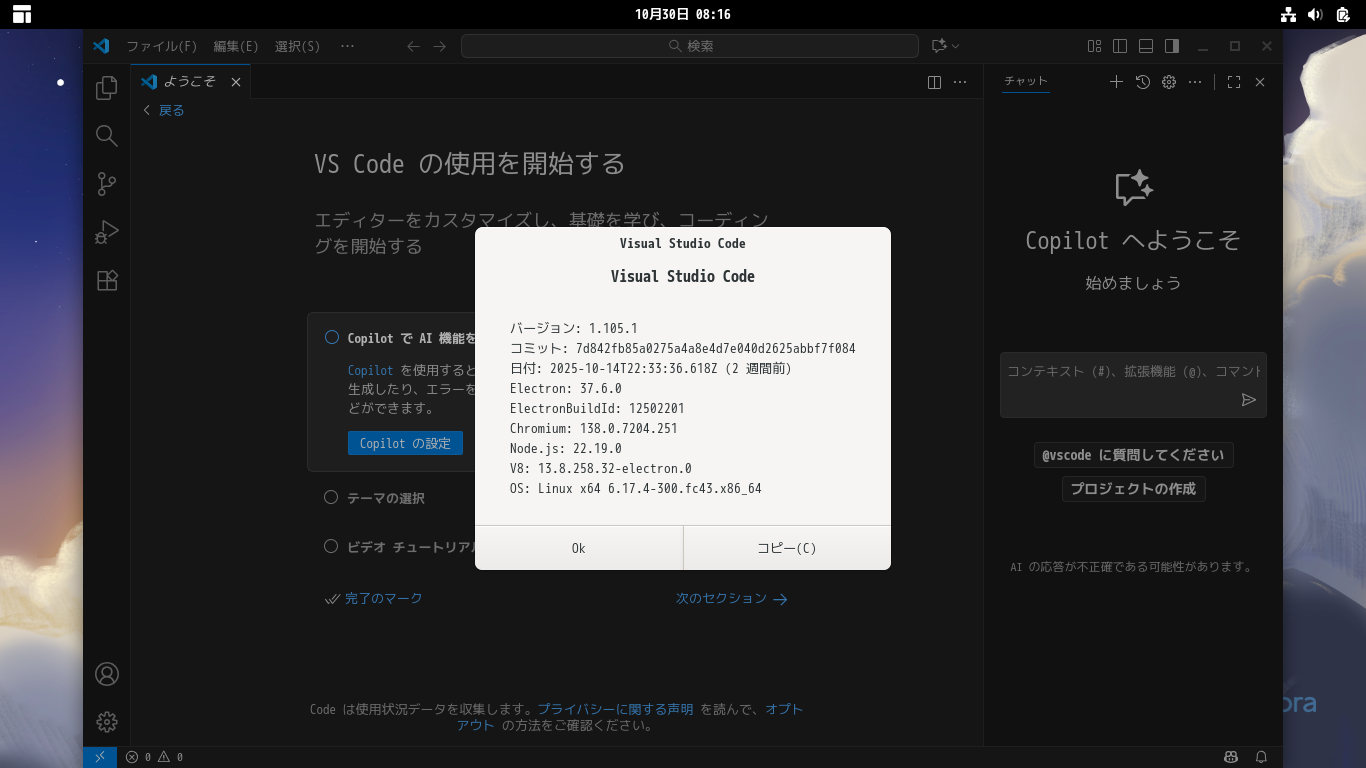
Task: Click @vscode に質問してください suggestion
Action: point(1133,455)
